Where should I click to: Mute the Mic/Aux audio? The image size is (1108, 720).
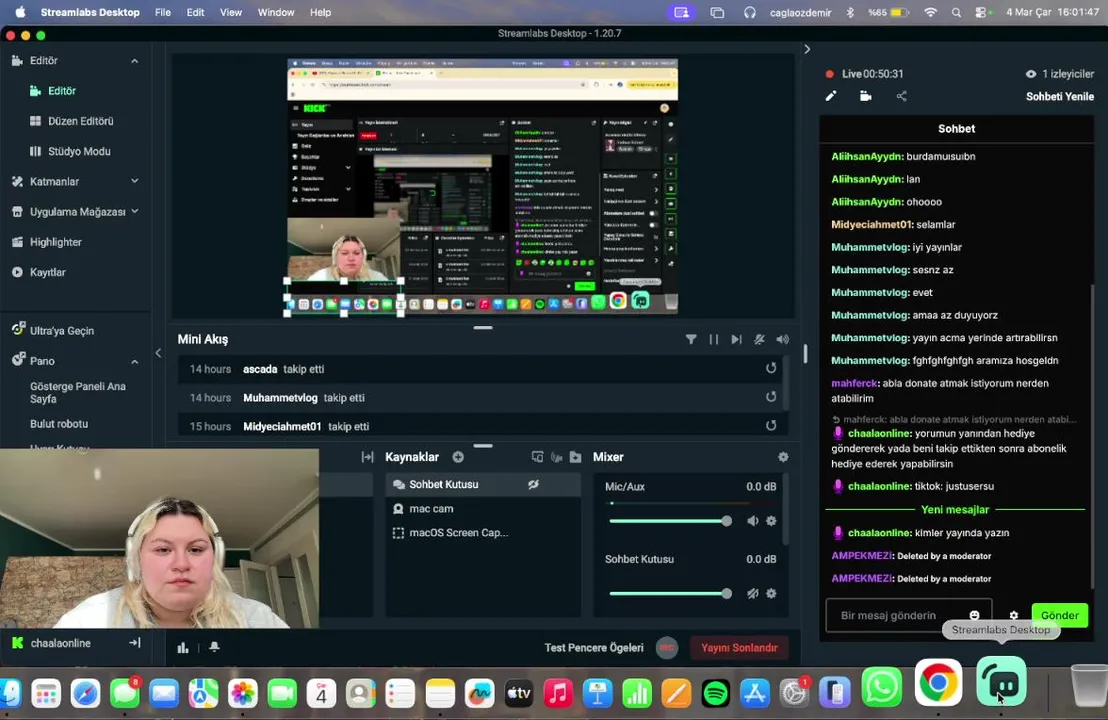tap(753, 521)
